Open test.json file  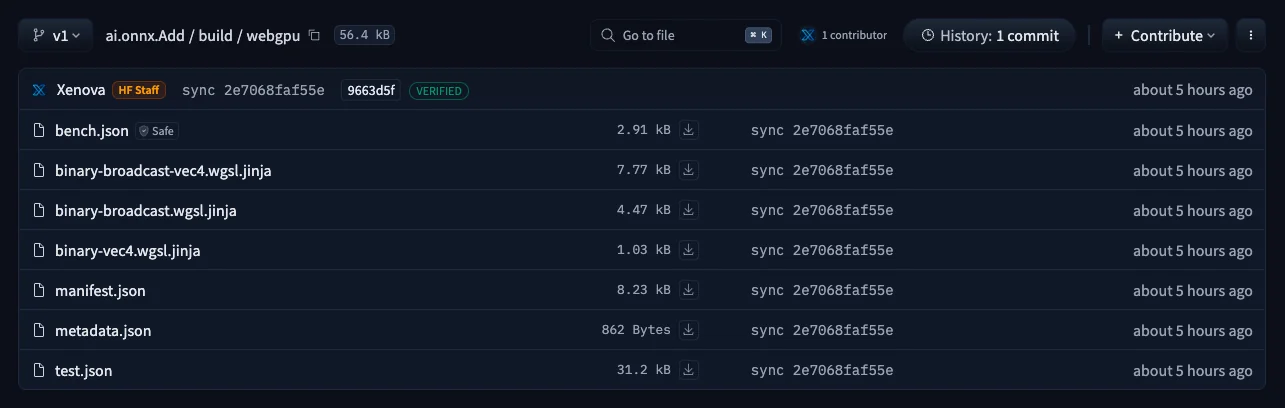click(x=84, y=371)
